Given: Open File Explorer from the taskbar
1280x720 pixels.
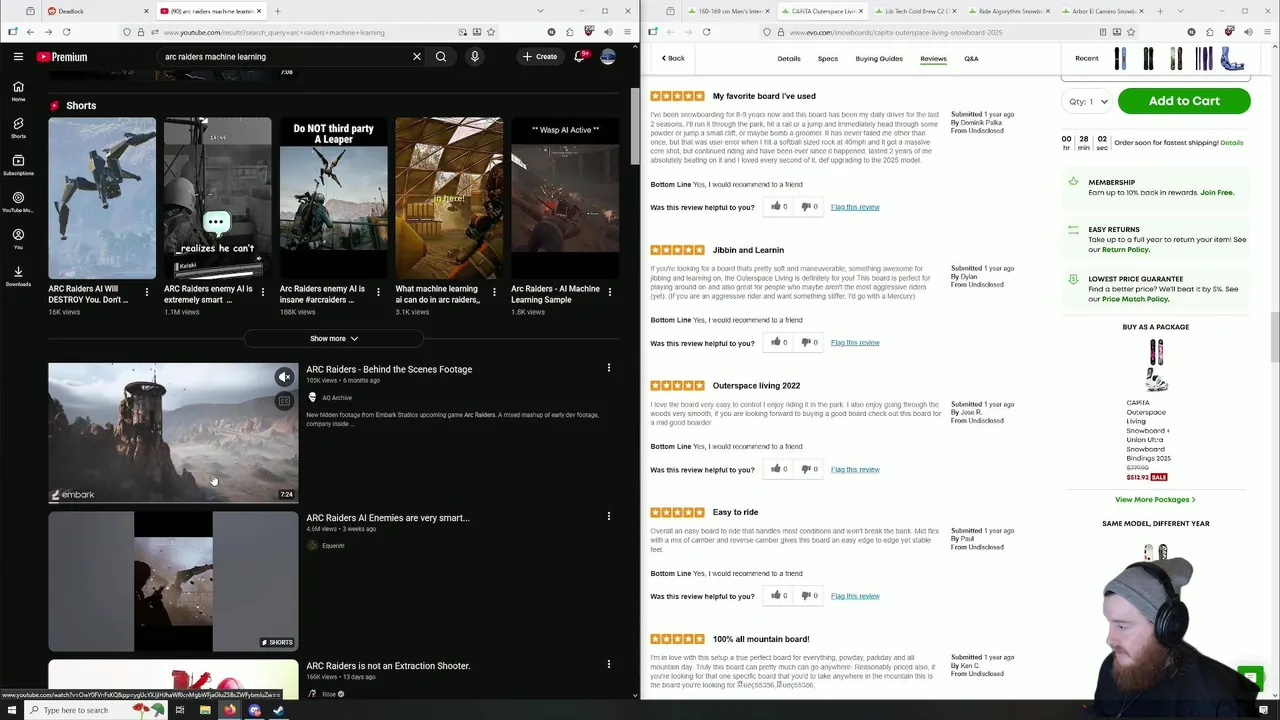Looking at the screenshot, I should tap(205, 710).
